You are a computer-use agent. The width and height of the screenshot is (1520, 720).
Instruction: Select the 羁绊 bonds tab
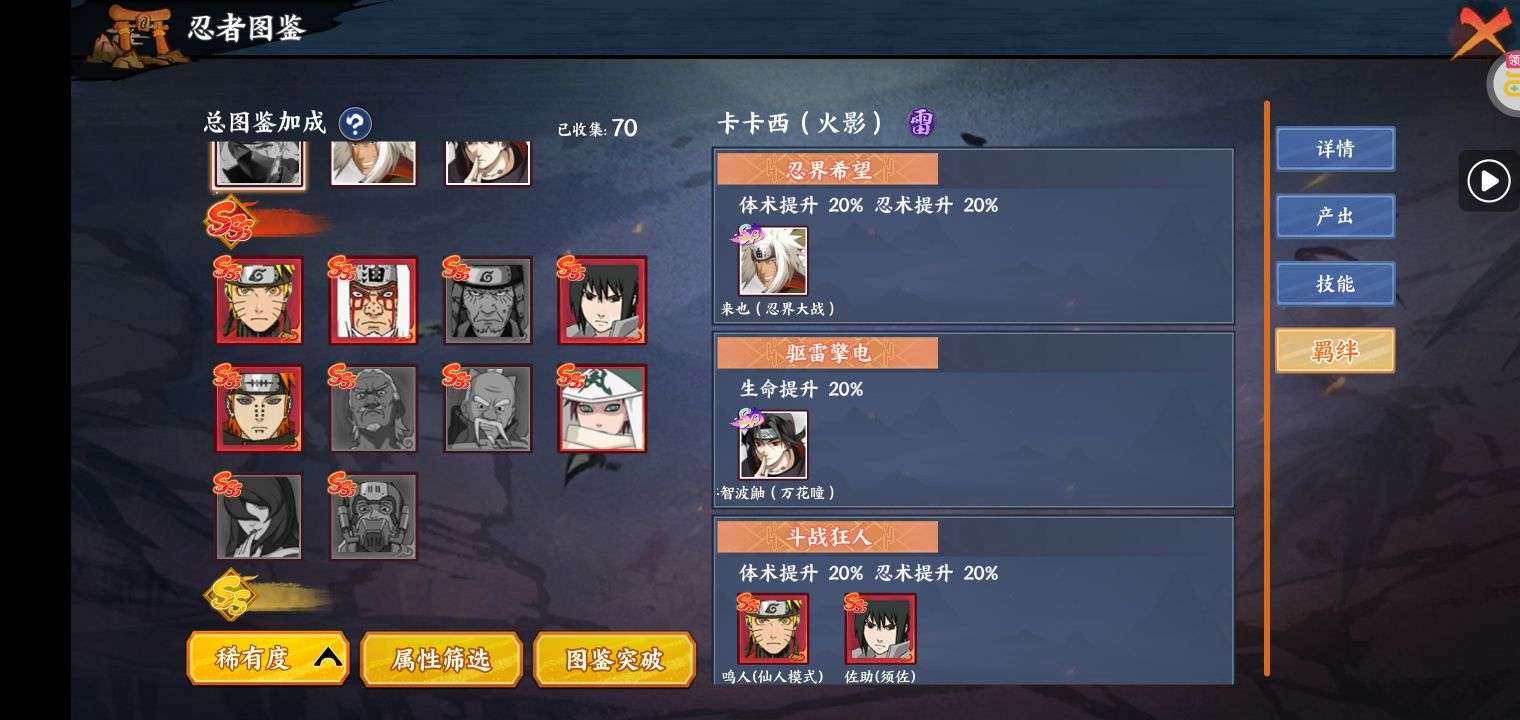click(1335, 351)
